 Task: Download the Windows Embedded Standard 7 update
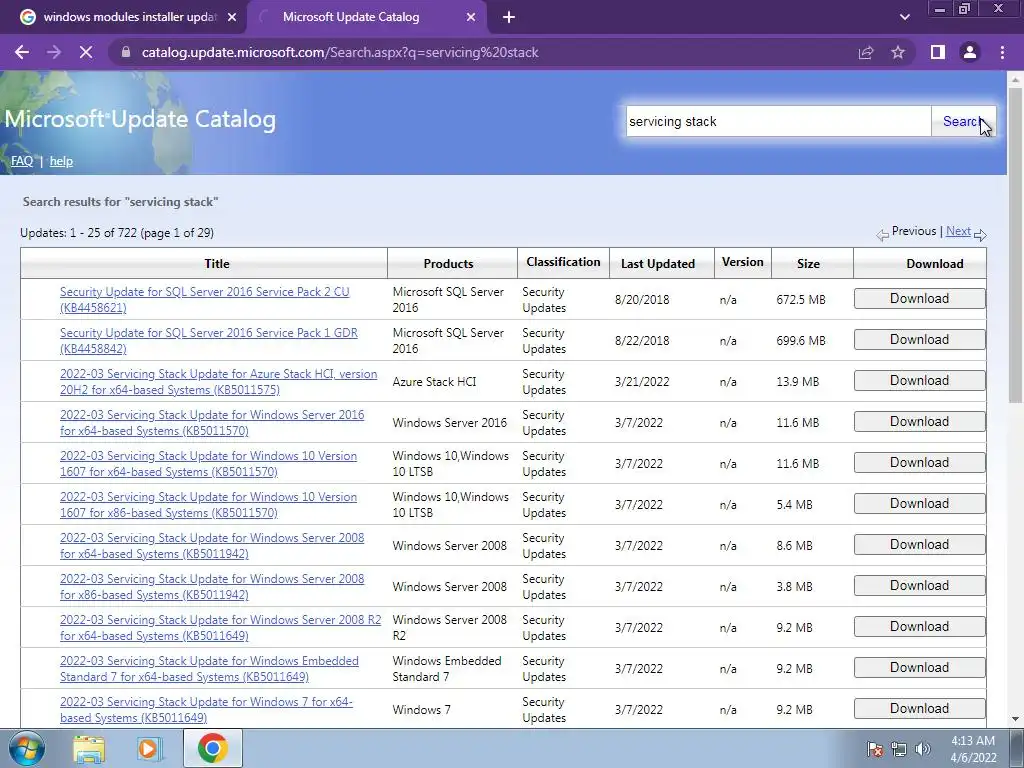pyautogui.click(x=920, y=668)
